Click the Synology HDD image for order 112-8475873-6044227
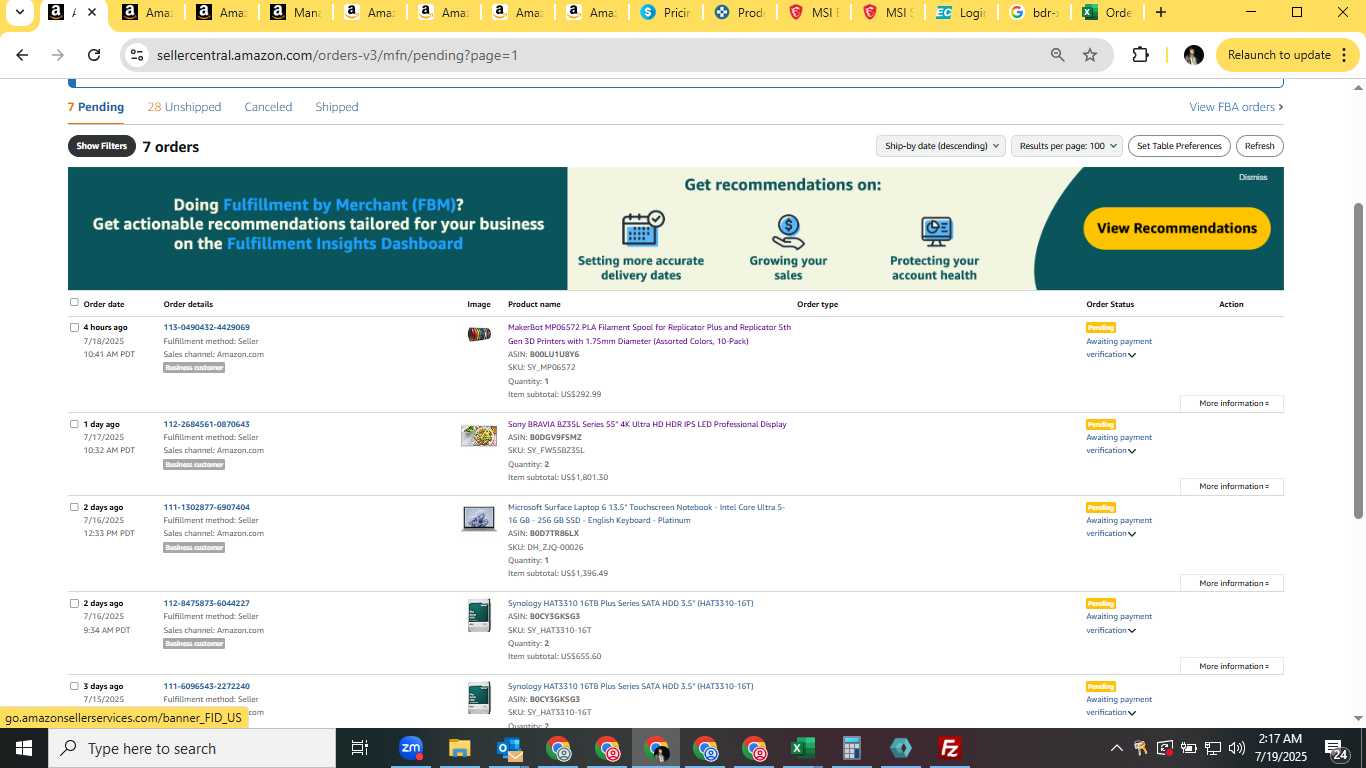 point(479,615)
